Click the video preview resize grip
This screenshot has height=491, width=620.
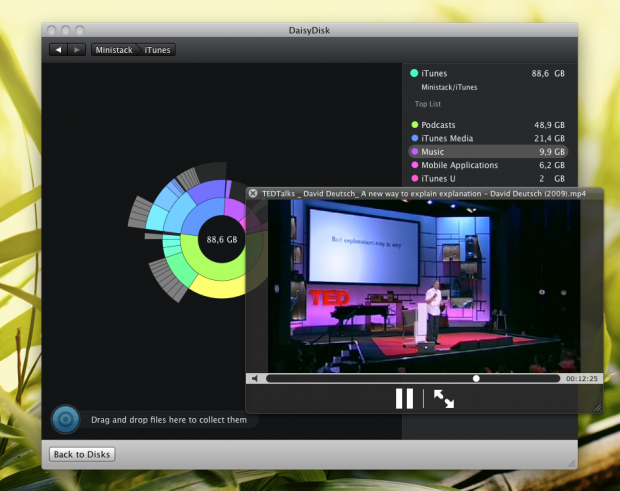597,408
